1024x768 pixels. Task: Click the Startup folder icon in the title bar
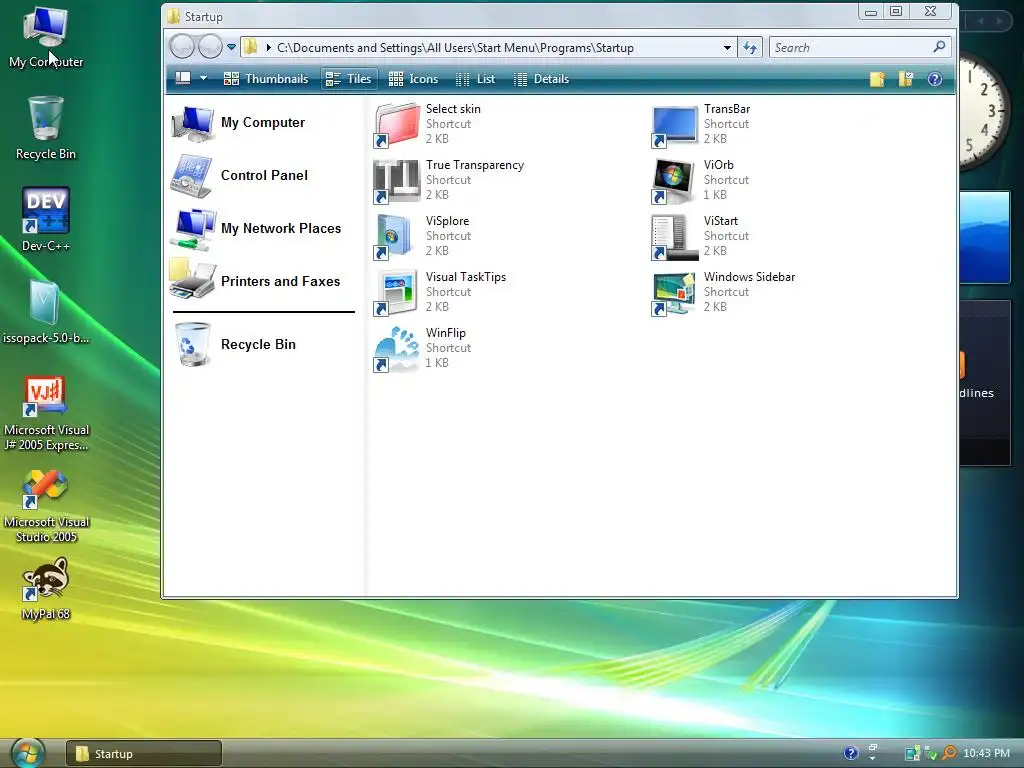[173, 16]
